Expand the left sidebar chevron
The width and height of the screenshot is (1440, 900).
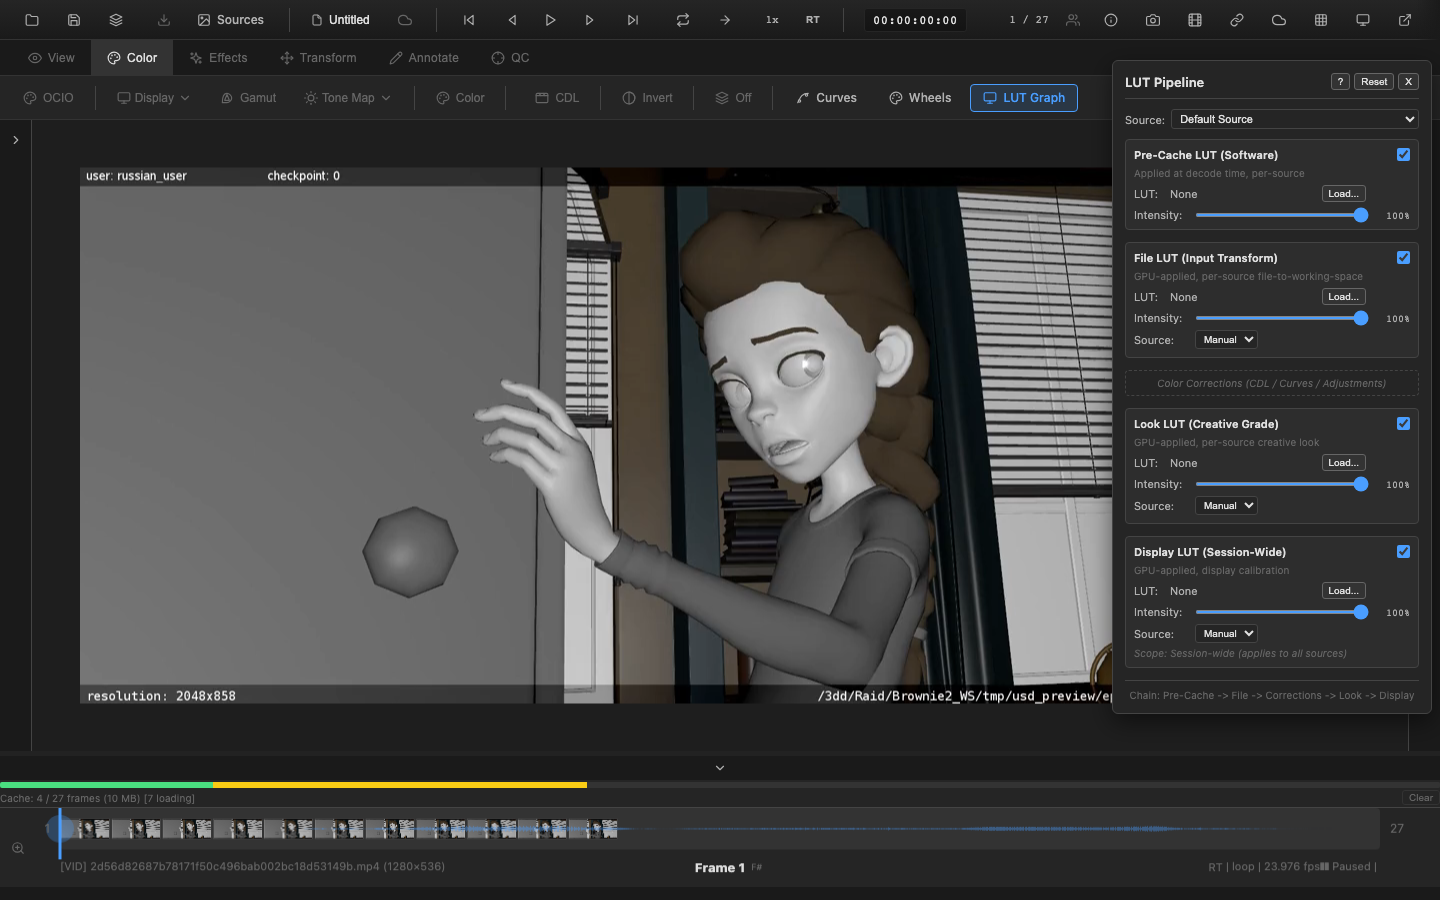click(x=15, y=140)
